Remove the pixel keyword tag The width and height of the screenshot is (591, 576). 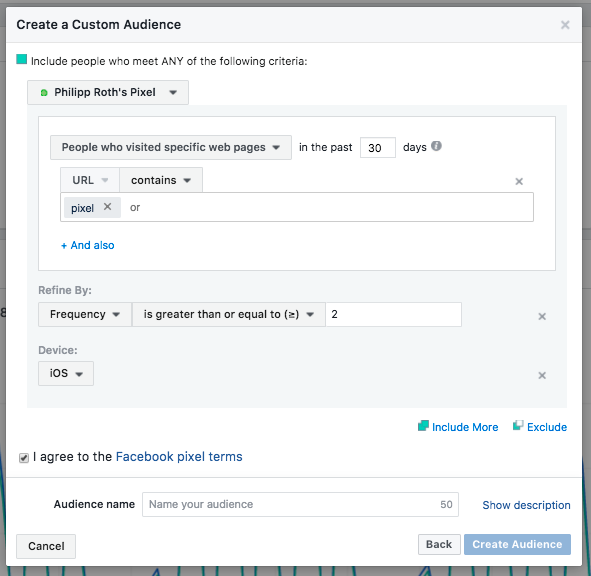point(107,207)
